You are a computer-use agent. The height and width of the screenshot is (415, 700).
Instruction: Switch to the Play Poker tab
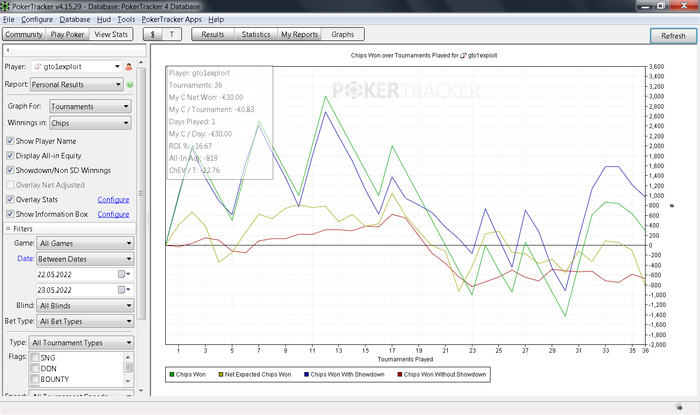67,34
